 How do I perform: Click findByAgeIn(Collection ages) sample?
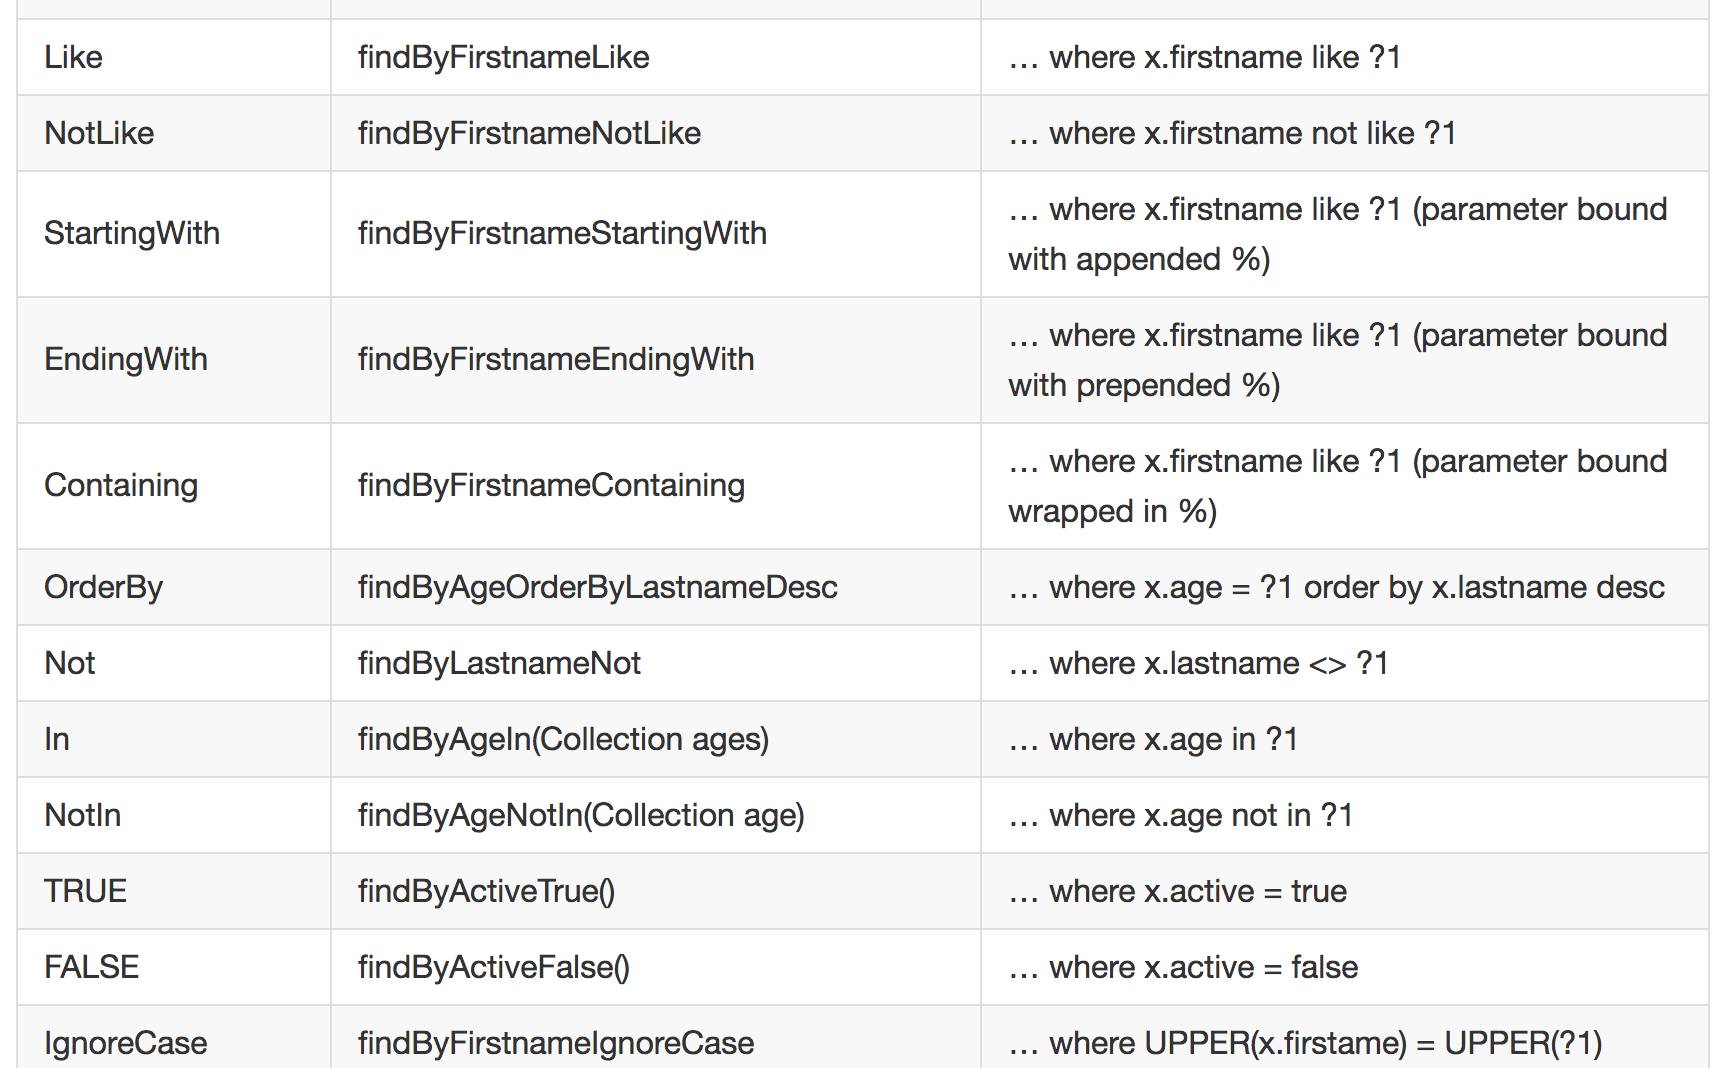click(563, 739)
